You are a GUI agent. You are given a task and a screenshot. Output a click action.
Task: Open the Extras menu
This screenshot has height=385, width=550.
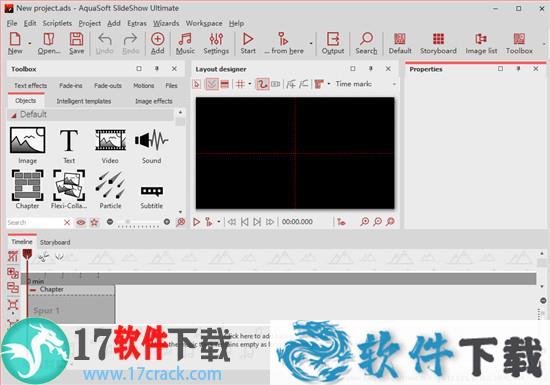pos(137,23)
